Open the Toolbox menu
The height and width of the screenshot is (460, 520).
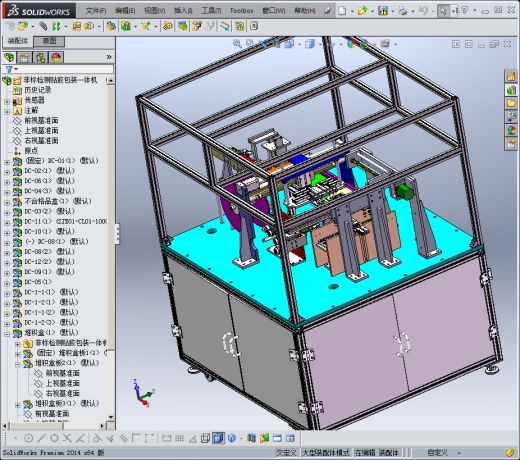pyautogui.click(x=241, y=11)
